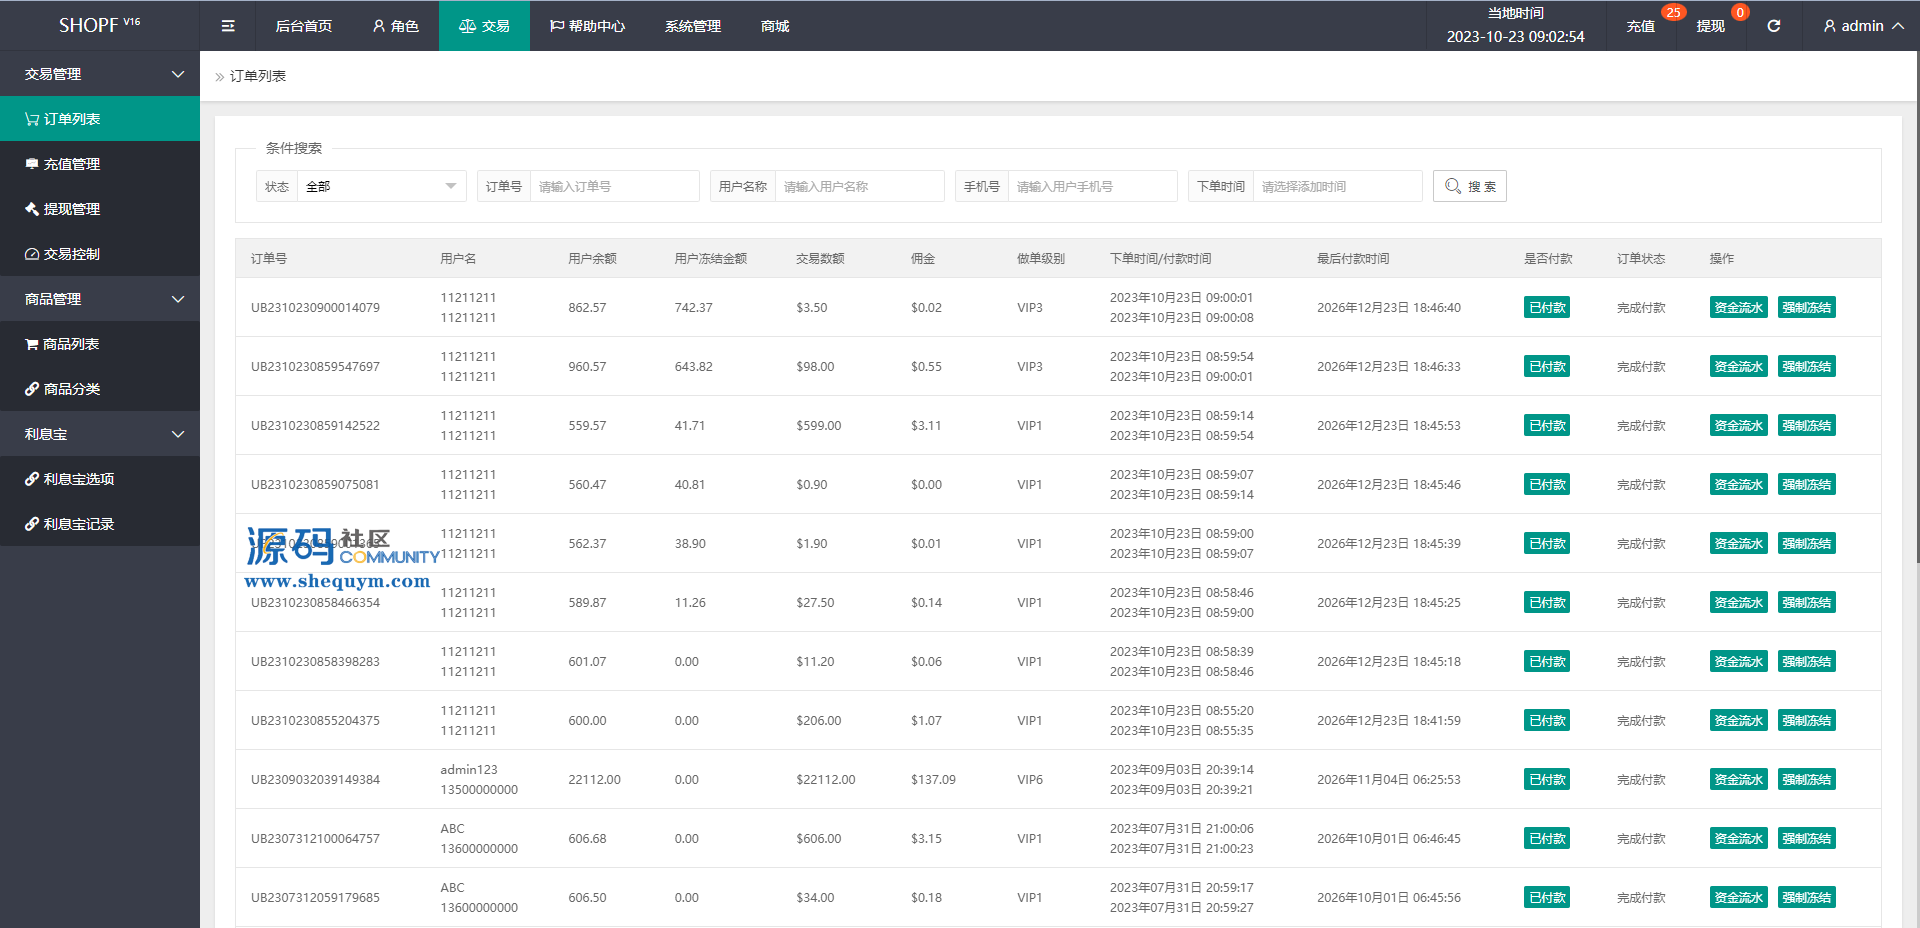Collapse the 商品管理 sidebar group

click(100, 299)
